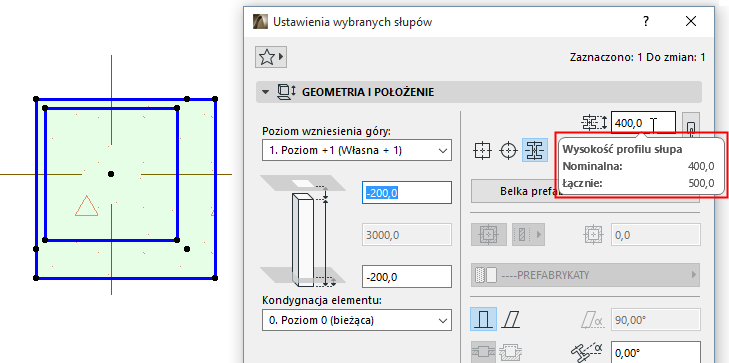This screenshot has height=363, width=729.
Task: Click the 'Łącznie:' tooltip row
Action: 639,183
